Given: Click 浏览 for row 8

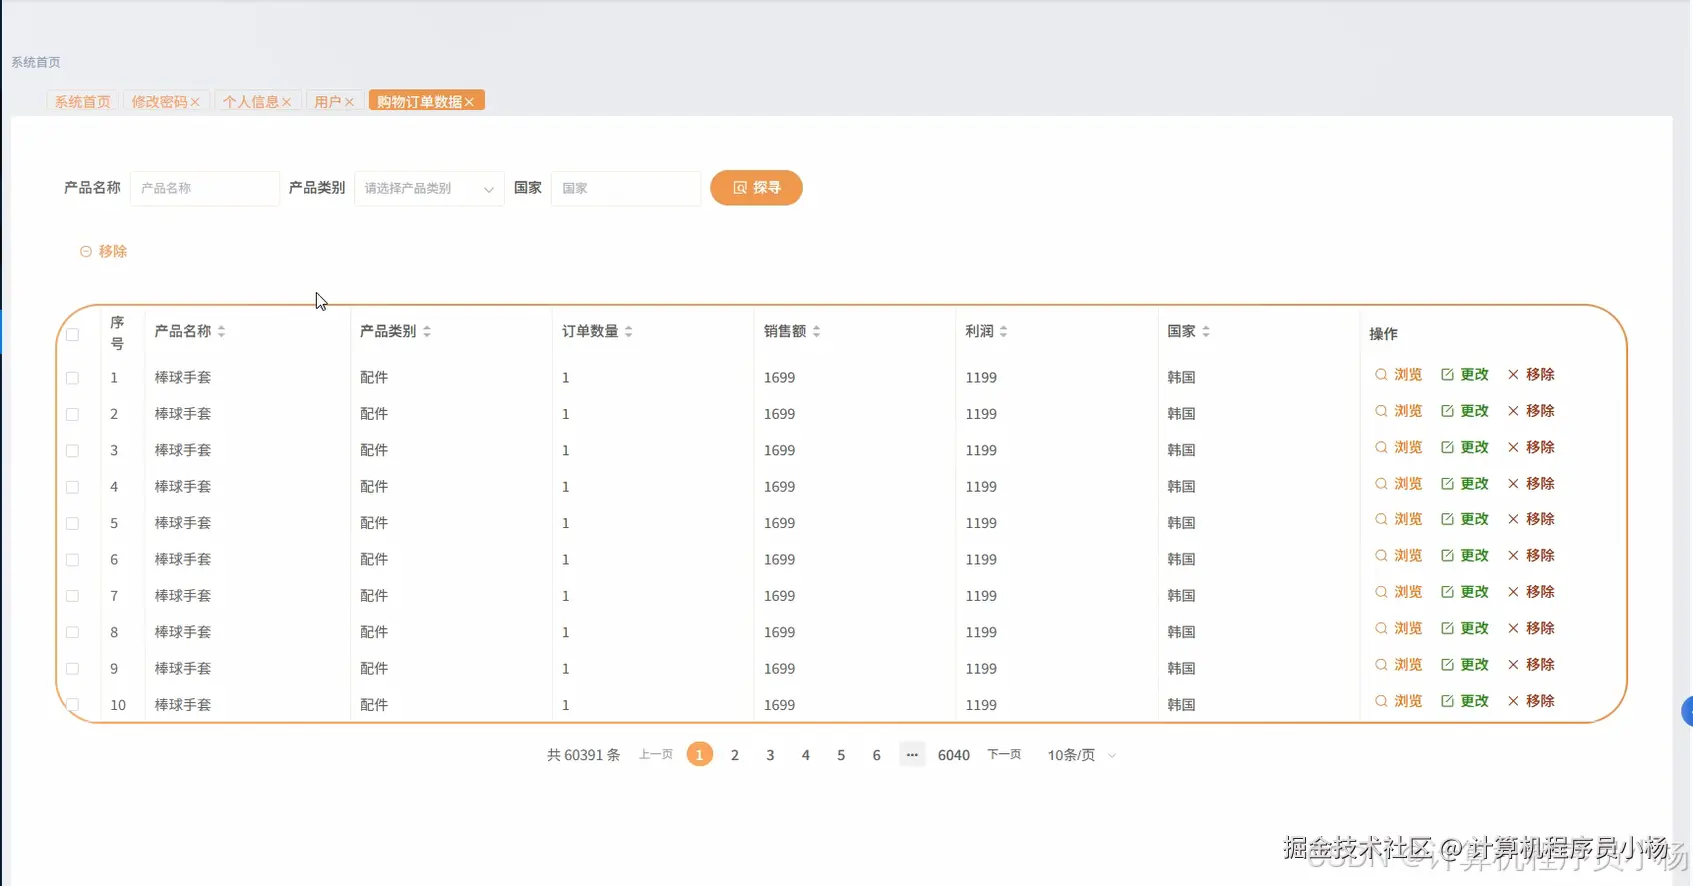Looking at the screenshot, I should pos(1398,628).
